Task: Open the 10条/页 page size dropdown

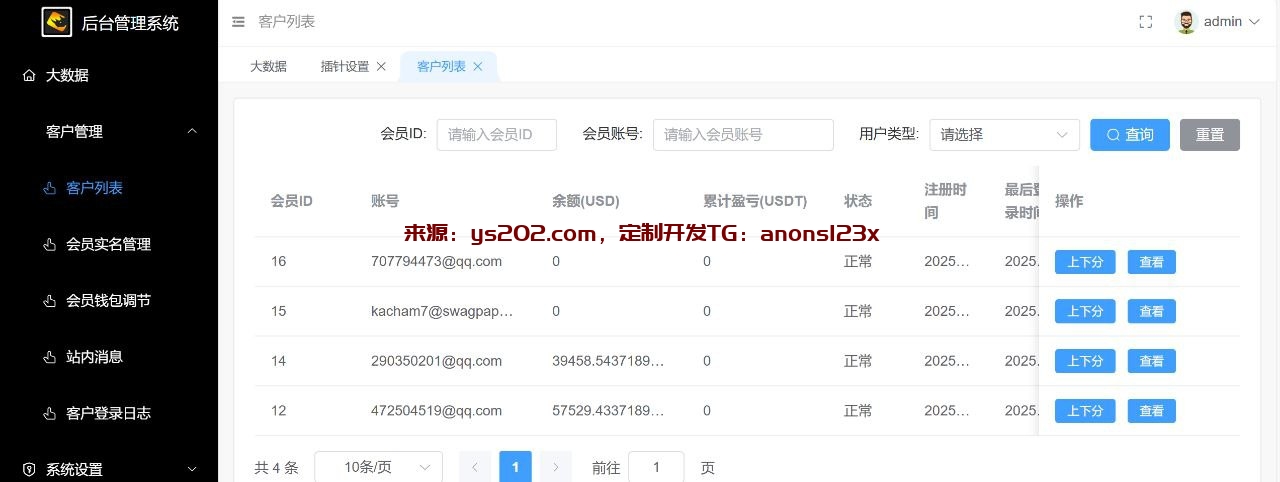Action: tap(378, 467)
